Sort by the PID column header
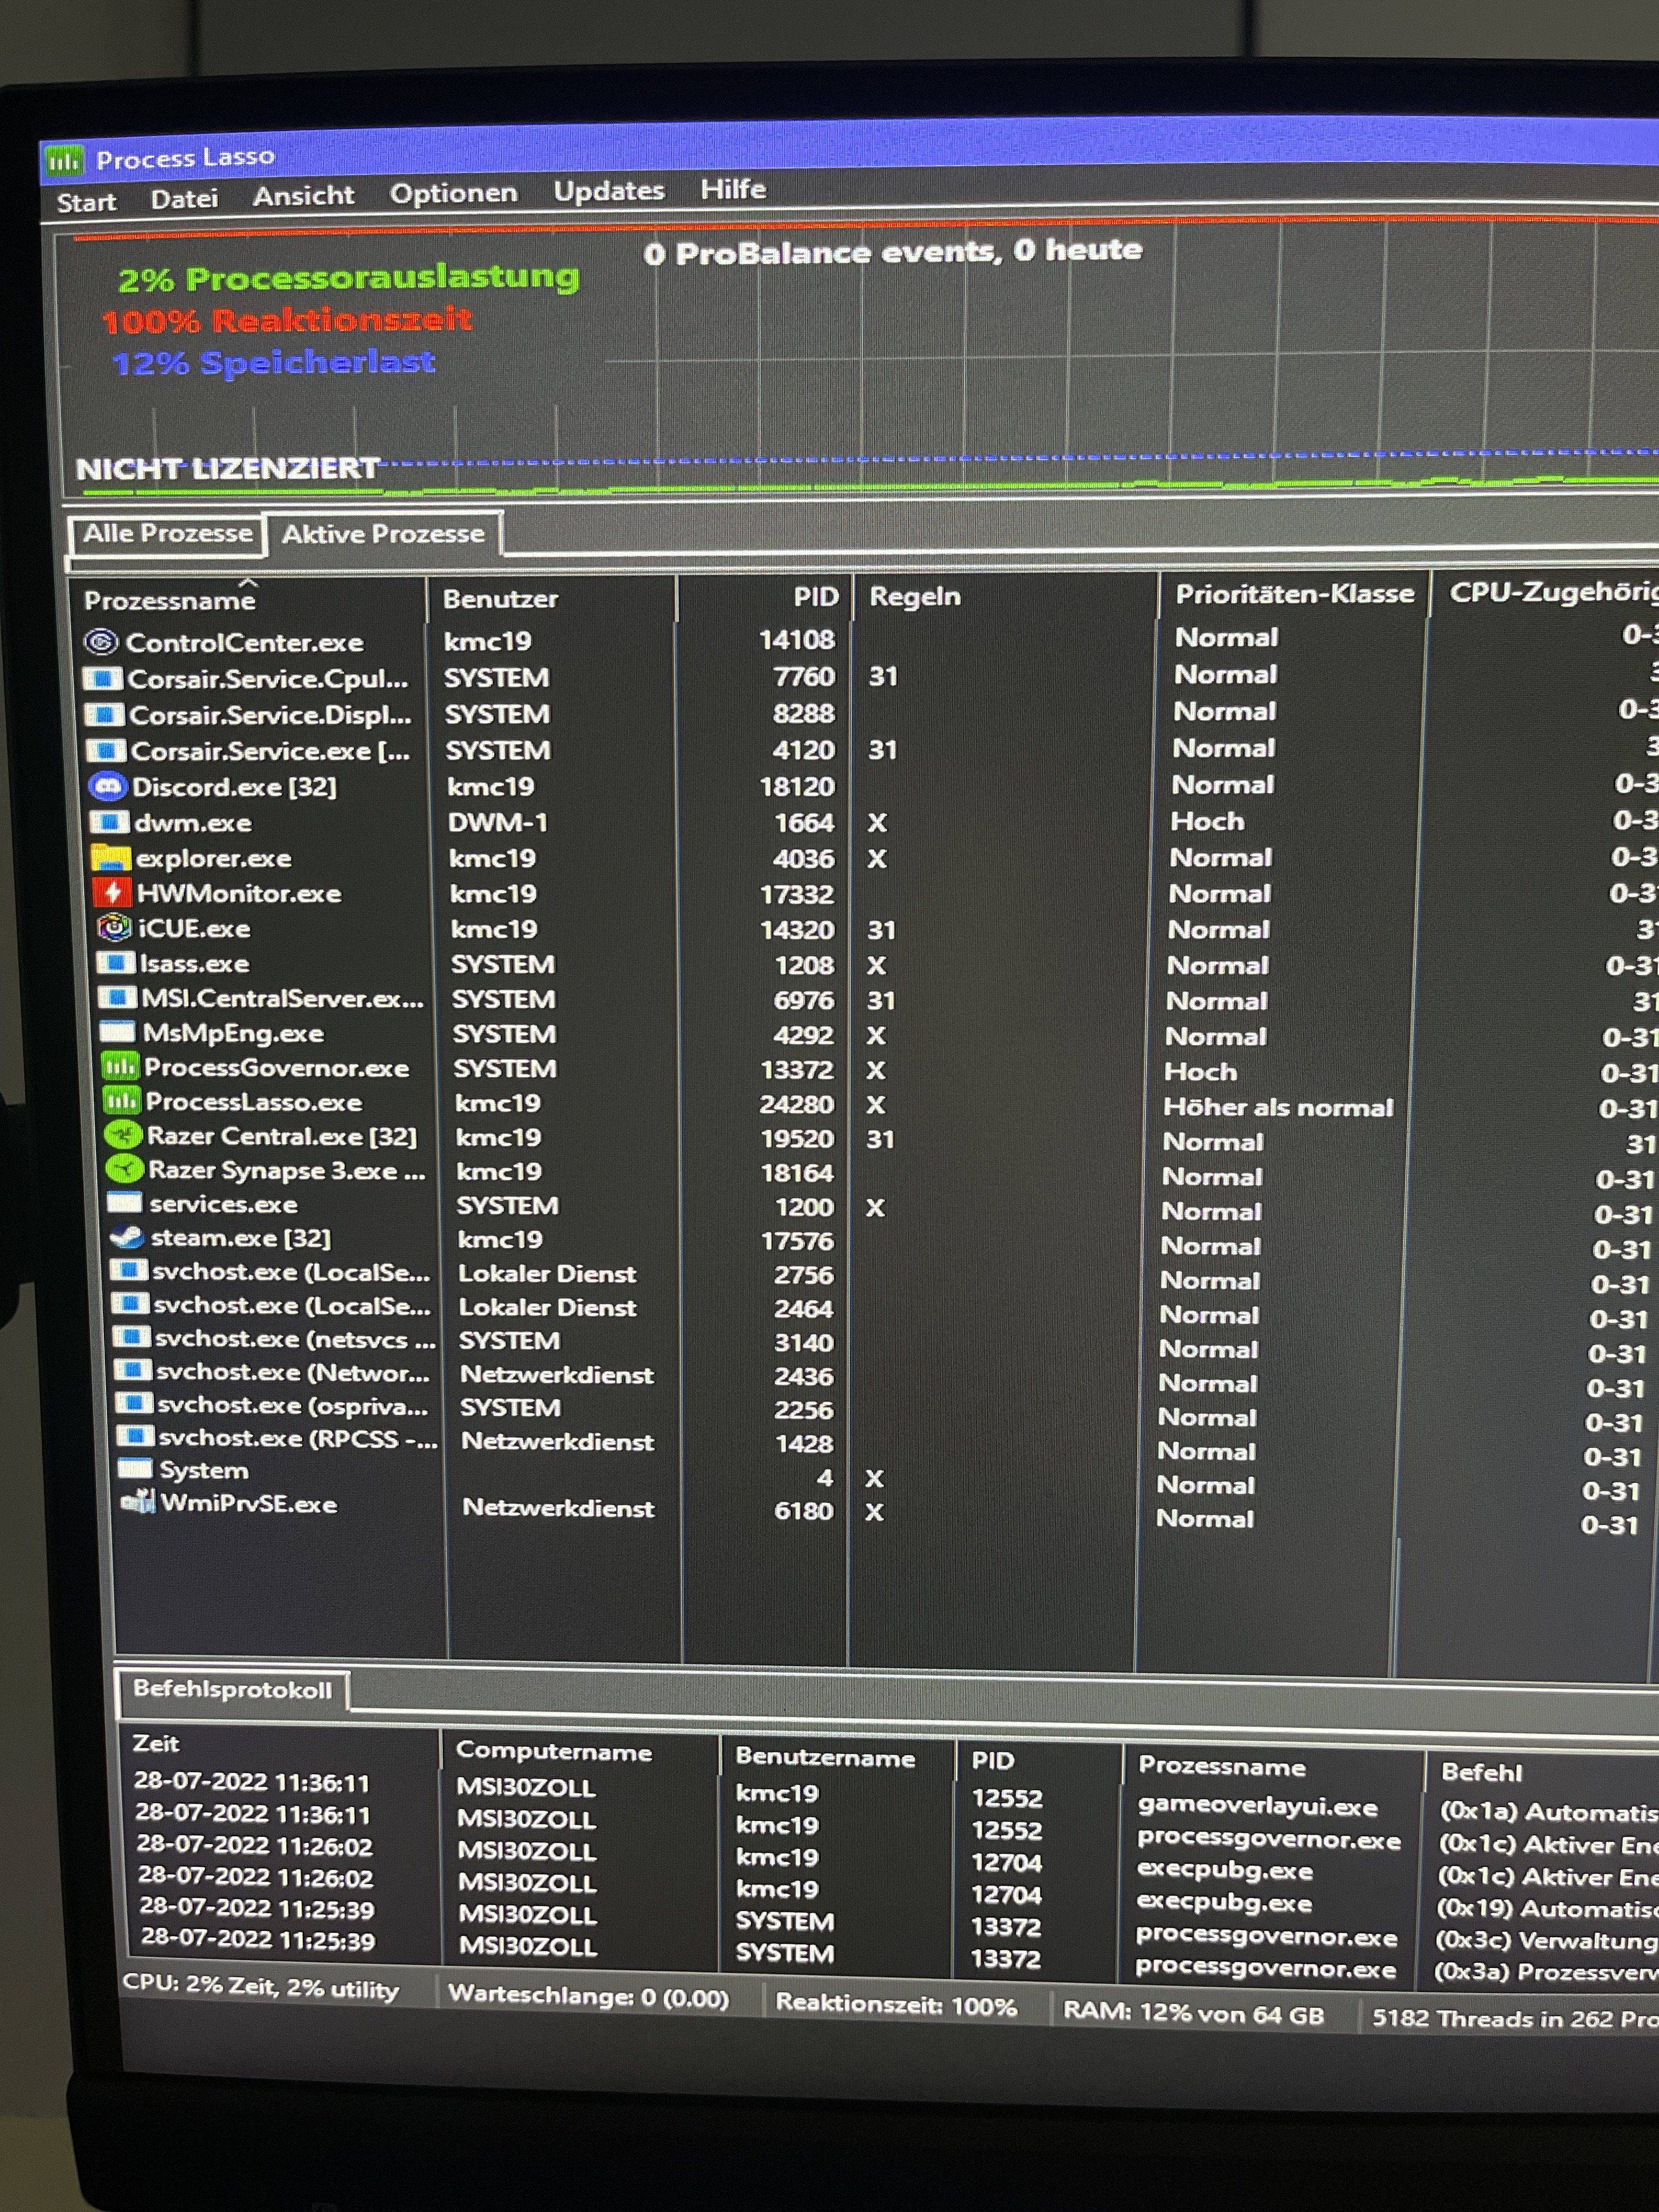Screen dimensions: 1659x2212 815,597
